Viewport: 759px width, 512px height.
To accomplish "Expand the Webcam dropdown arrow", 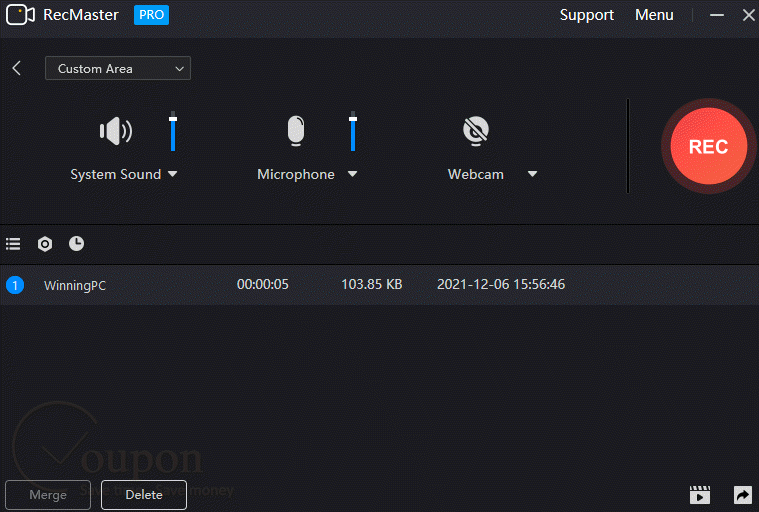I will tap(532, 174).
